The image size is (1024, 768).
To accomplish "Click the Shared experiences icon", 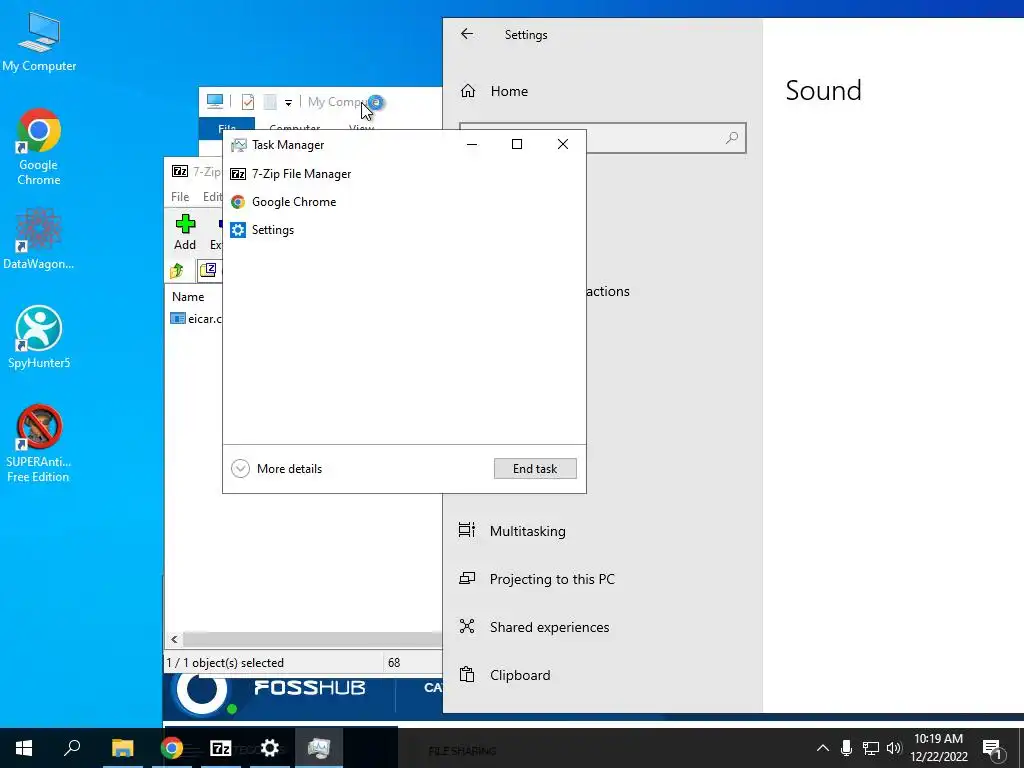I will tap(466, 626).
